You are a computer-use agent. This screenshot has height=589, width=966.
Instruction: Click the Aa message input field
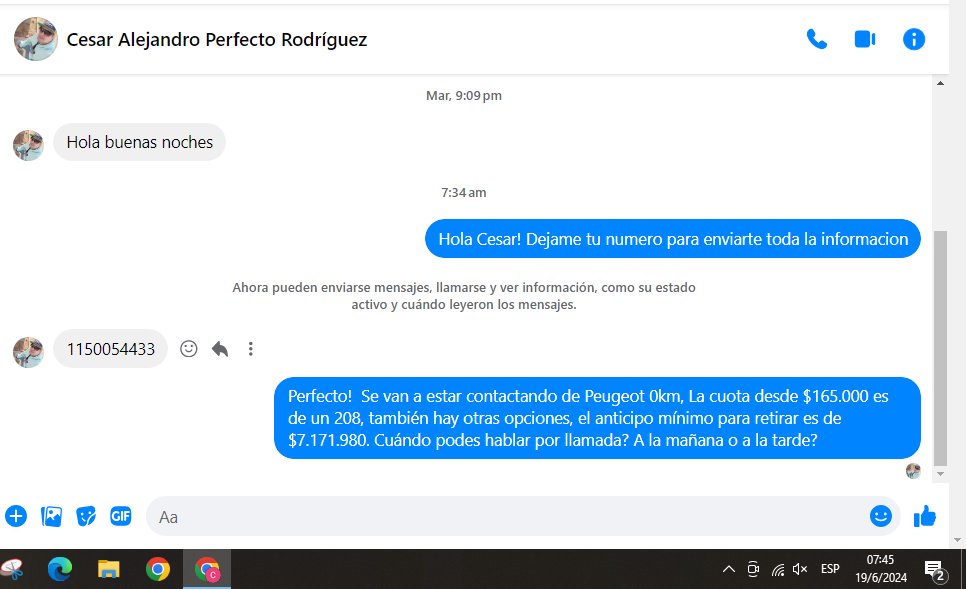[500, 516]
